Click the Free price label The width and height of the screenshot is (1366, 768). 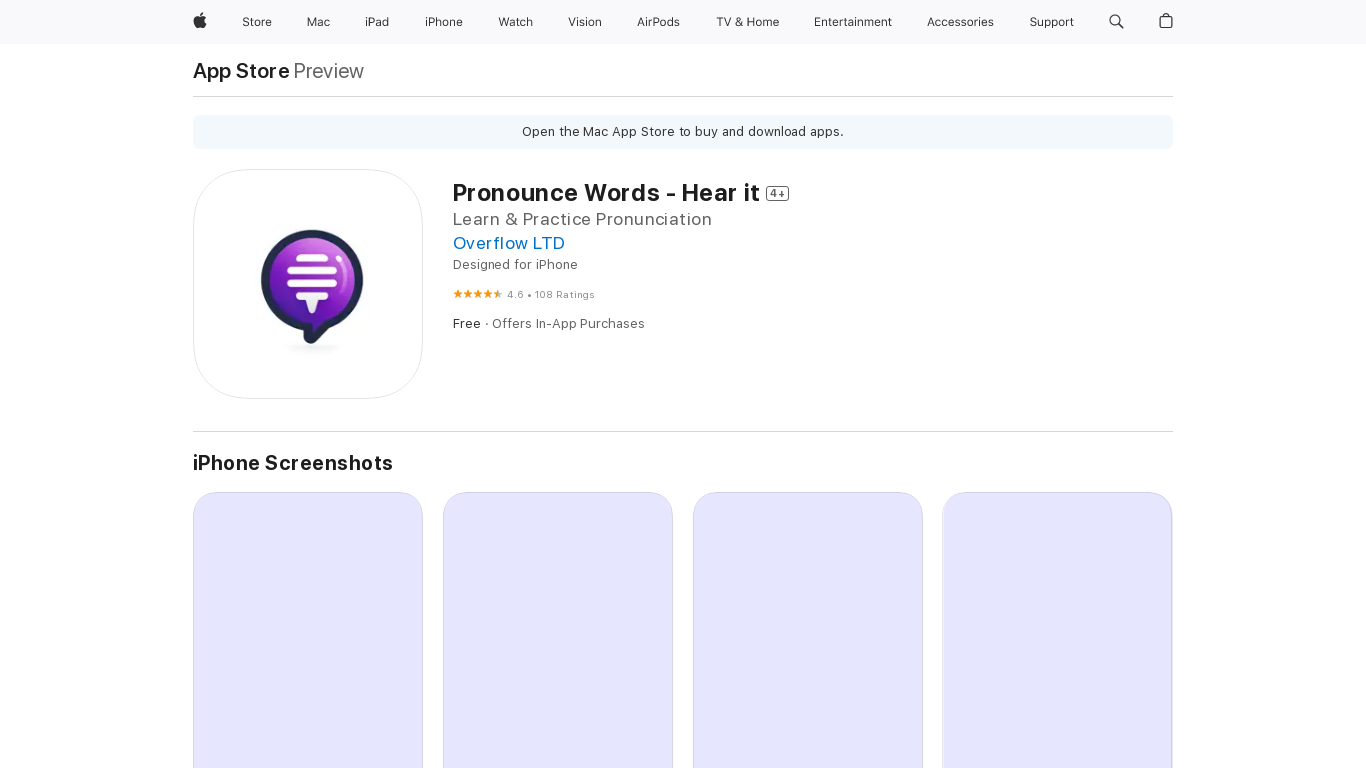point(467,324)
